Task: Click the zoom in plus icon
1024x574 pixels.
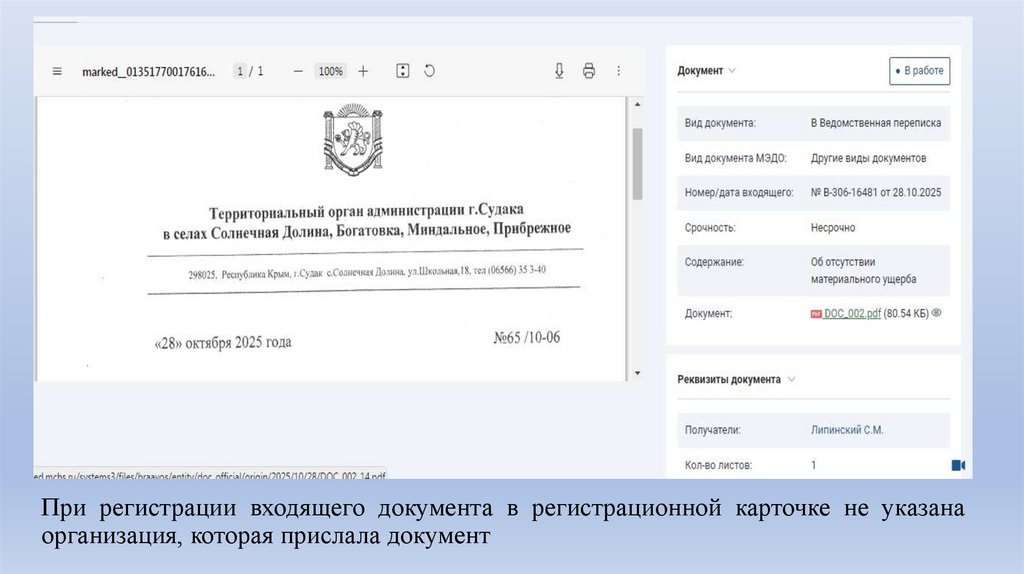Action: pos(363,71)
